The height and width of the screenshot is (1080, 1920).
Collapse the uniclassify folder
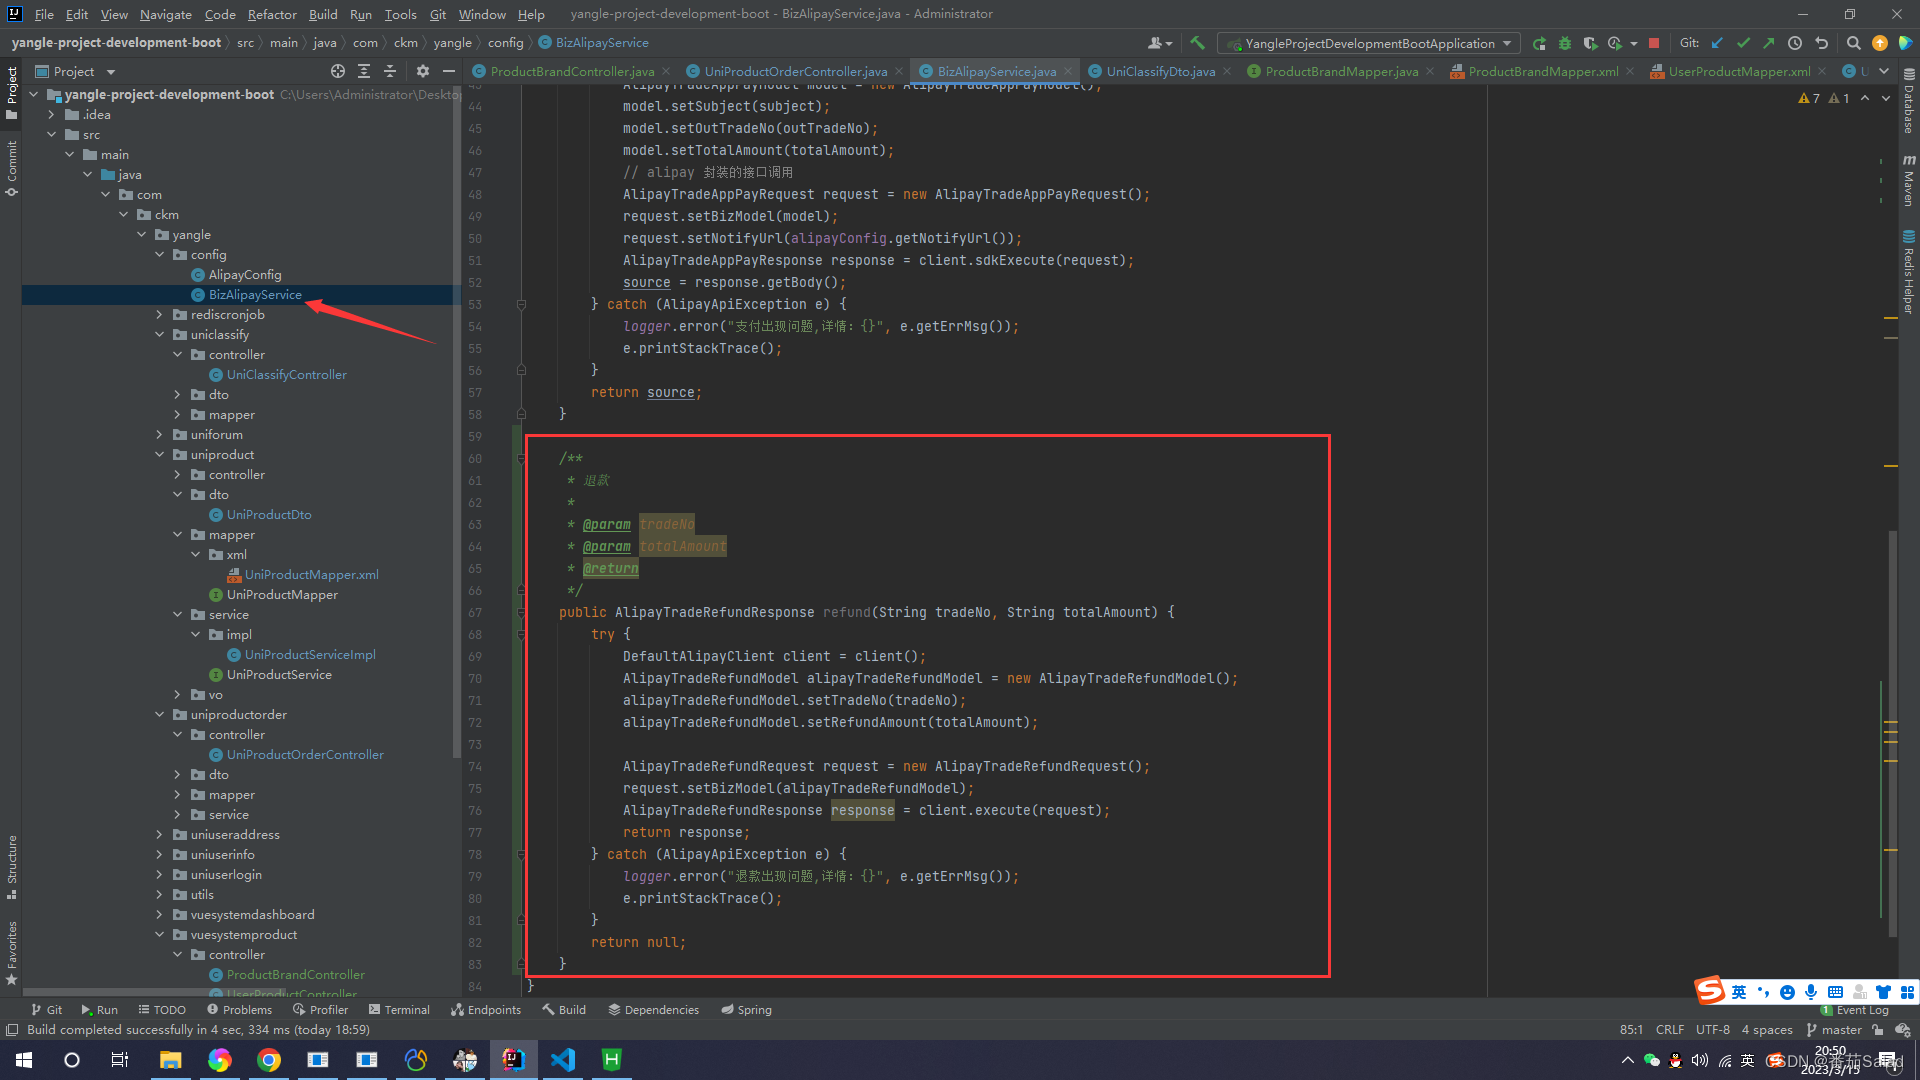tap(160, 334)
